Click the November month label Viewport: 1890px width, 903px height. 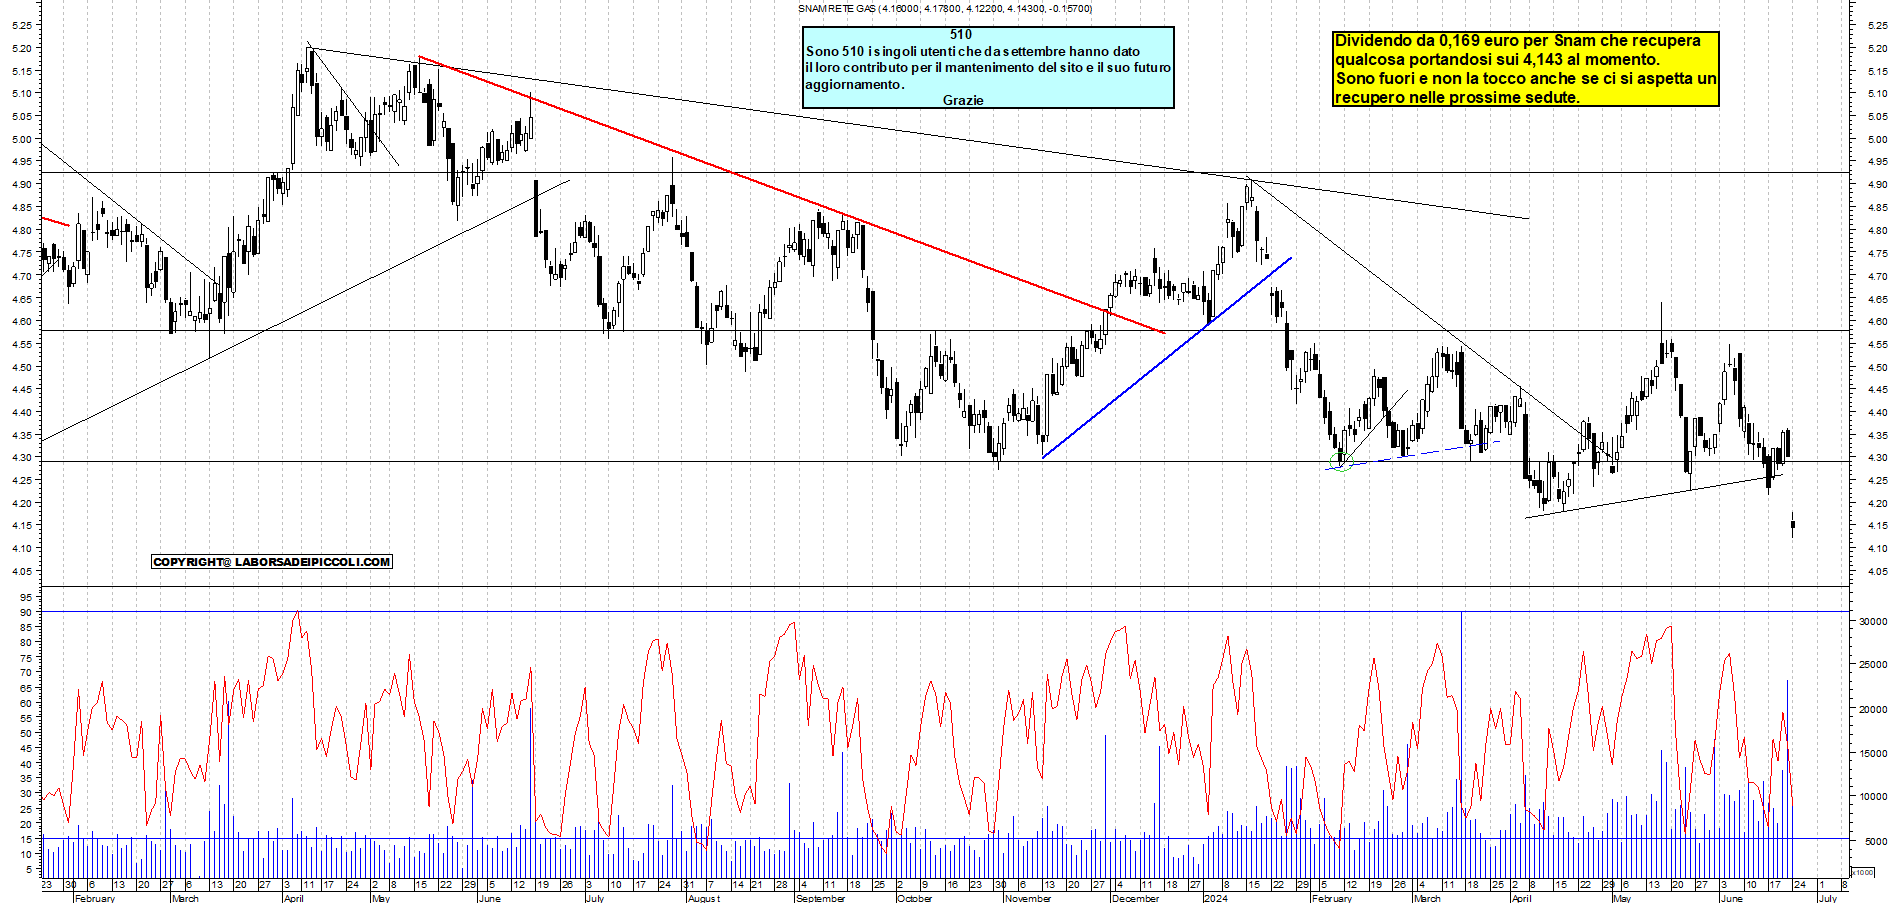1028,898
